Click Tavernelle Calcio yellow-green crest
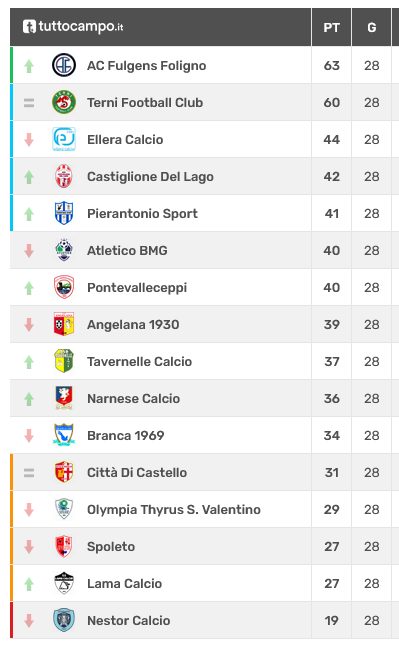399x647 pixels. (x=64, y=361)
